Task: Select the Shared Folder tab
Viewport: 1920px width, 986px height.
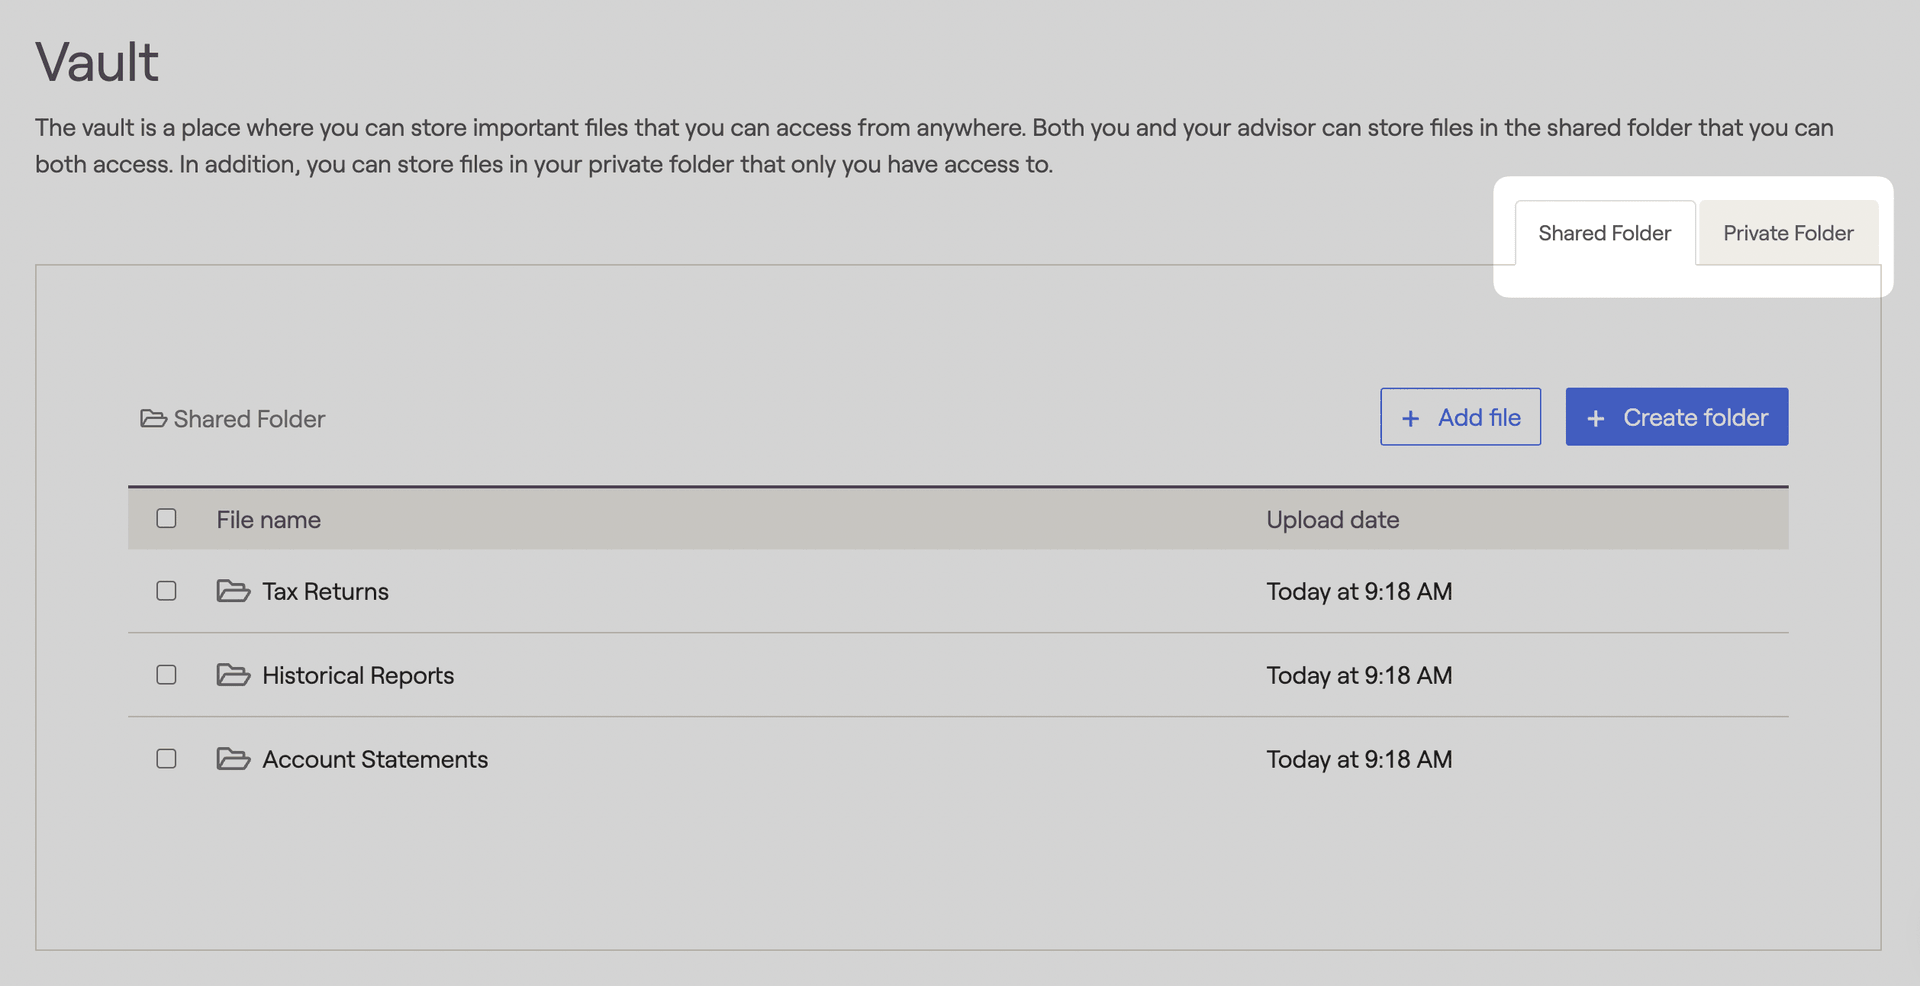Action: (1605, 233)
